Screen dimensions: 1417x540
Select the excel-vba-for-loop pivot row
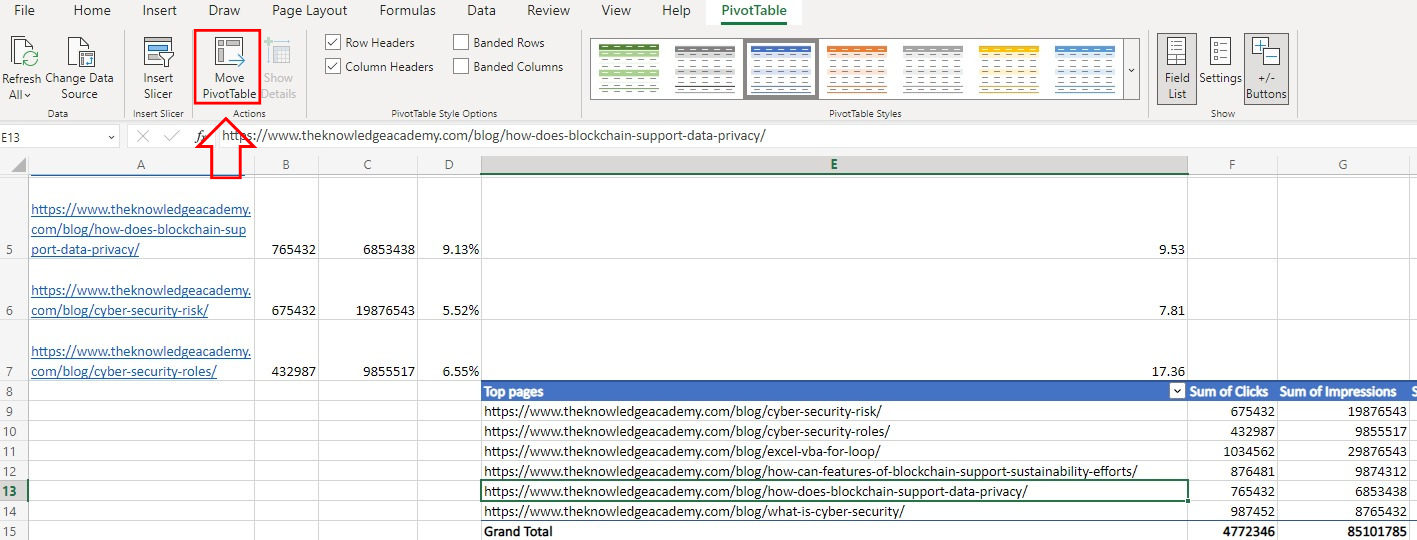point(834,451)
